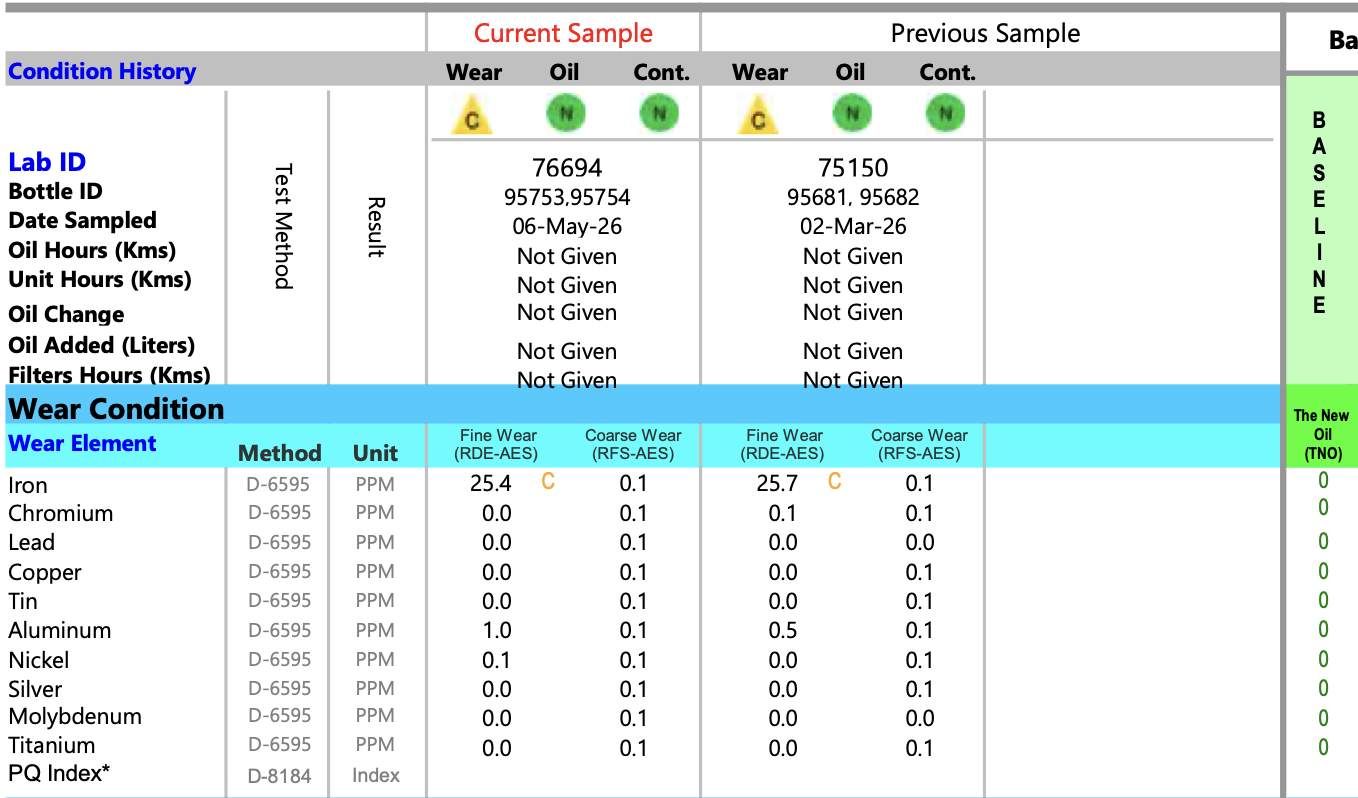Select lab ID 76694
Screen dimensions: 1358x798
tap(567, 168)
